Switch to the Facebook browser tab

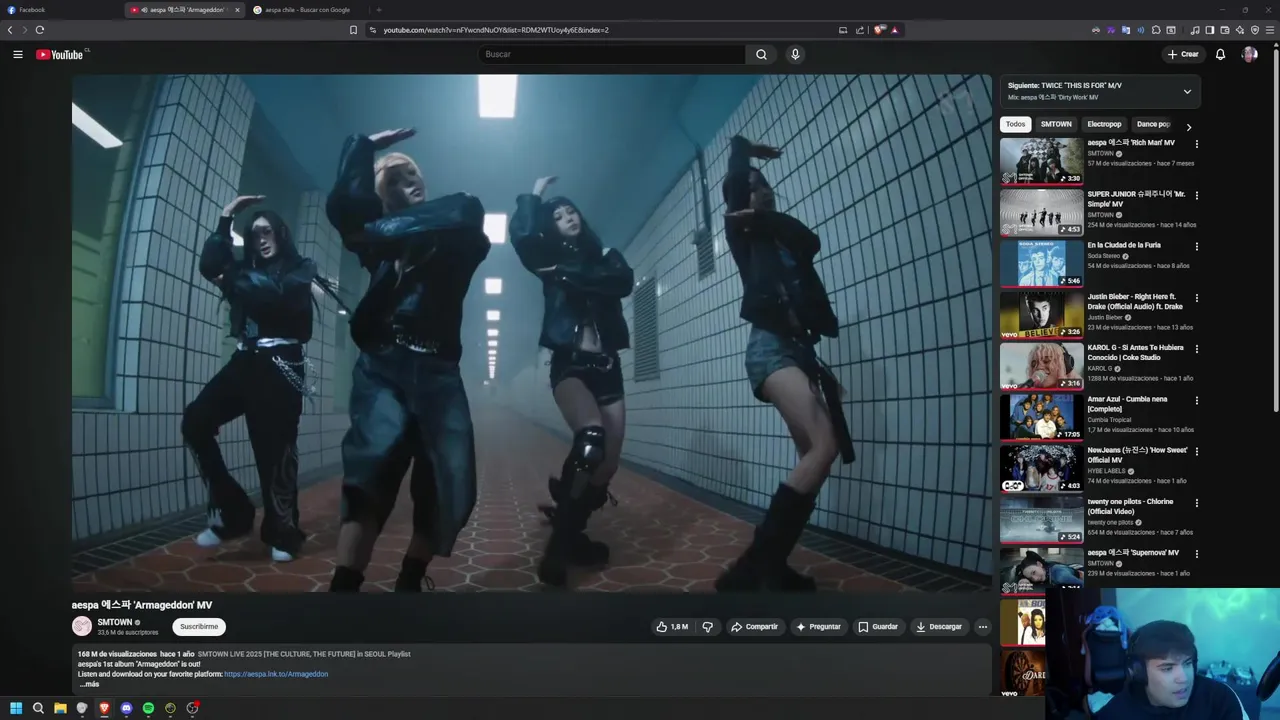60,10
